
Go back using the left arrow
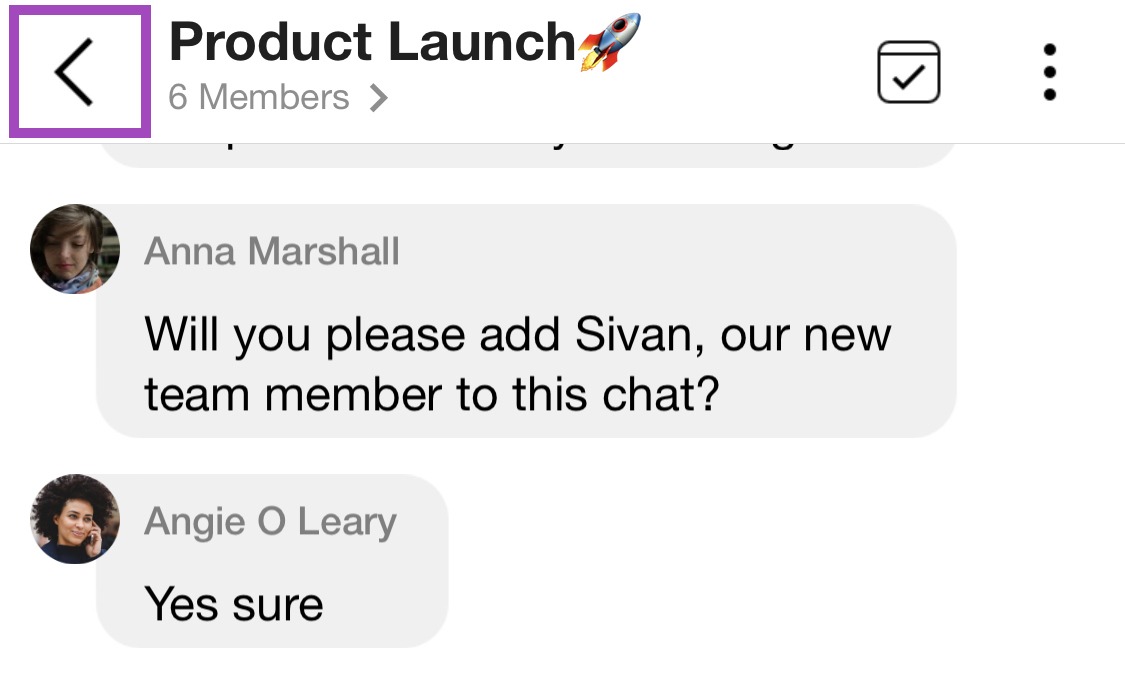pyautogui.click(x=75, y=72)
